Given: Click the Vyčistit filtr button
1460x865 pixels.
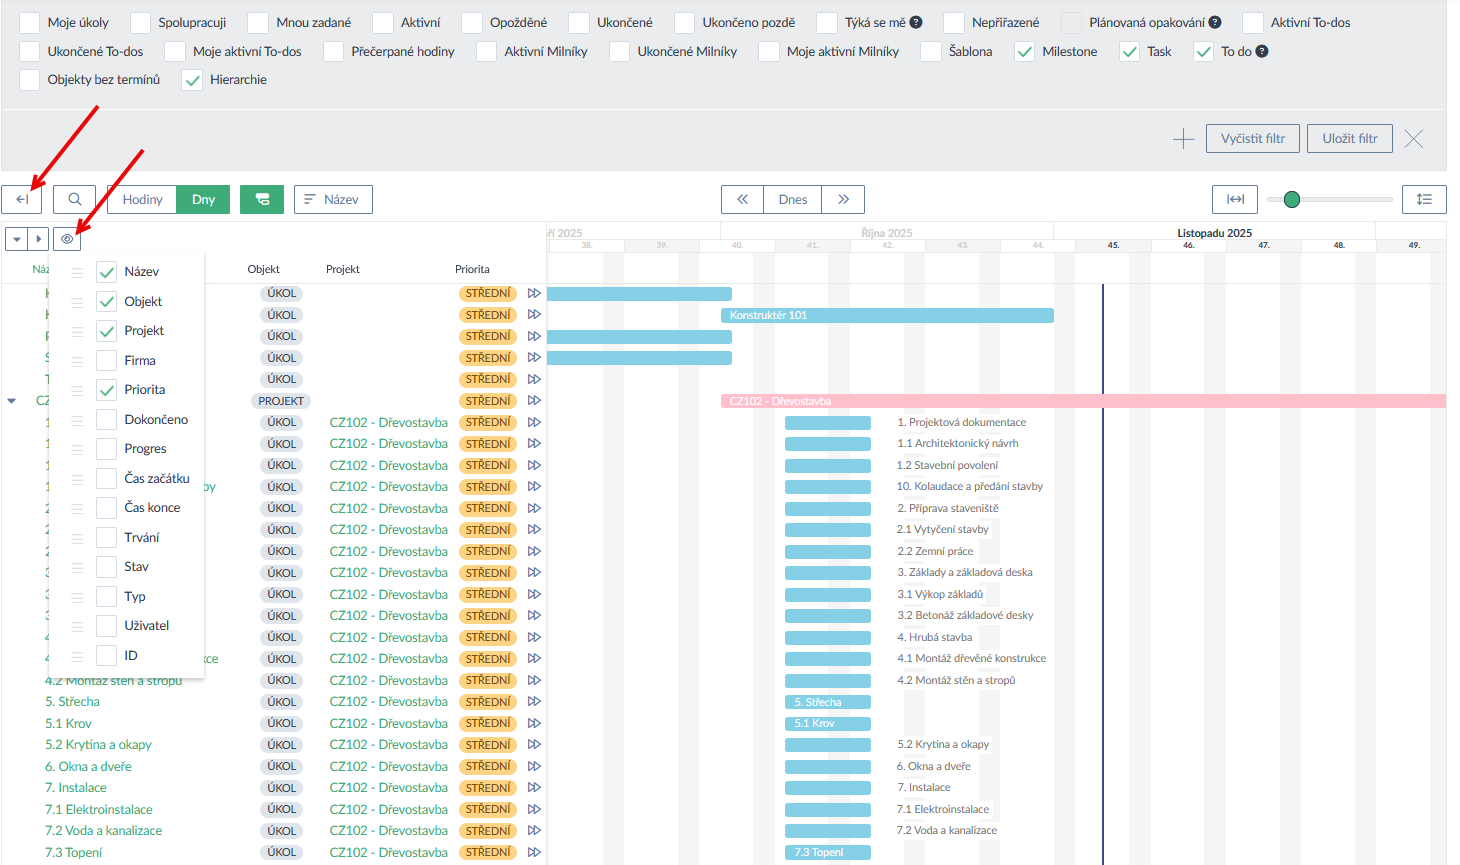Looking at the screenshot, I should 1252,139.
